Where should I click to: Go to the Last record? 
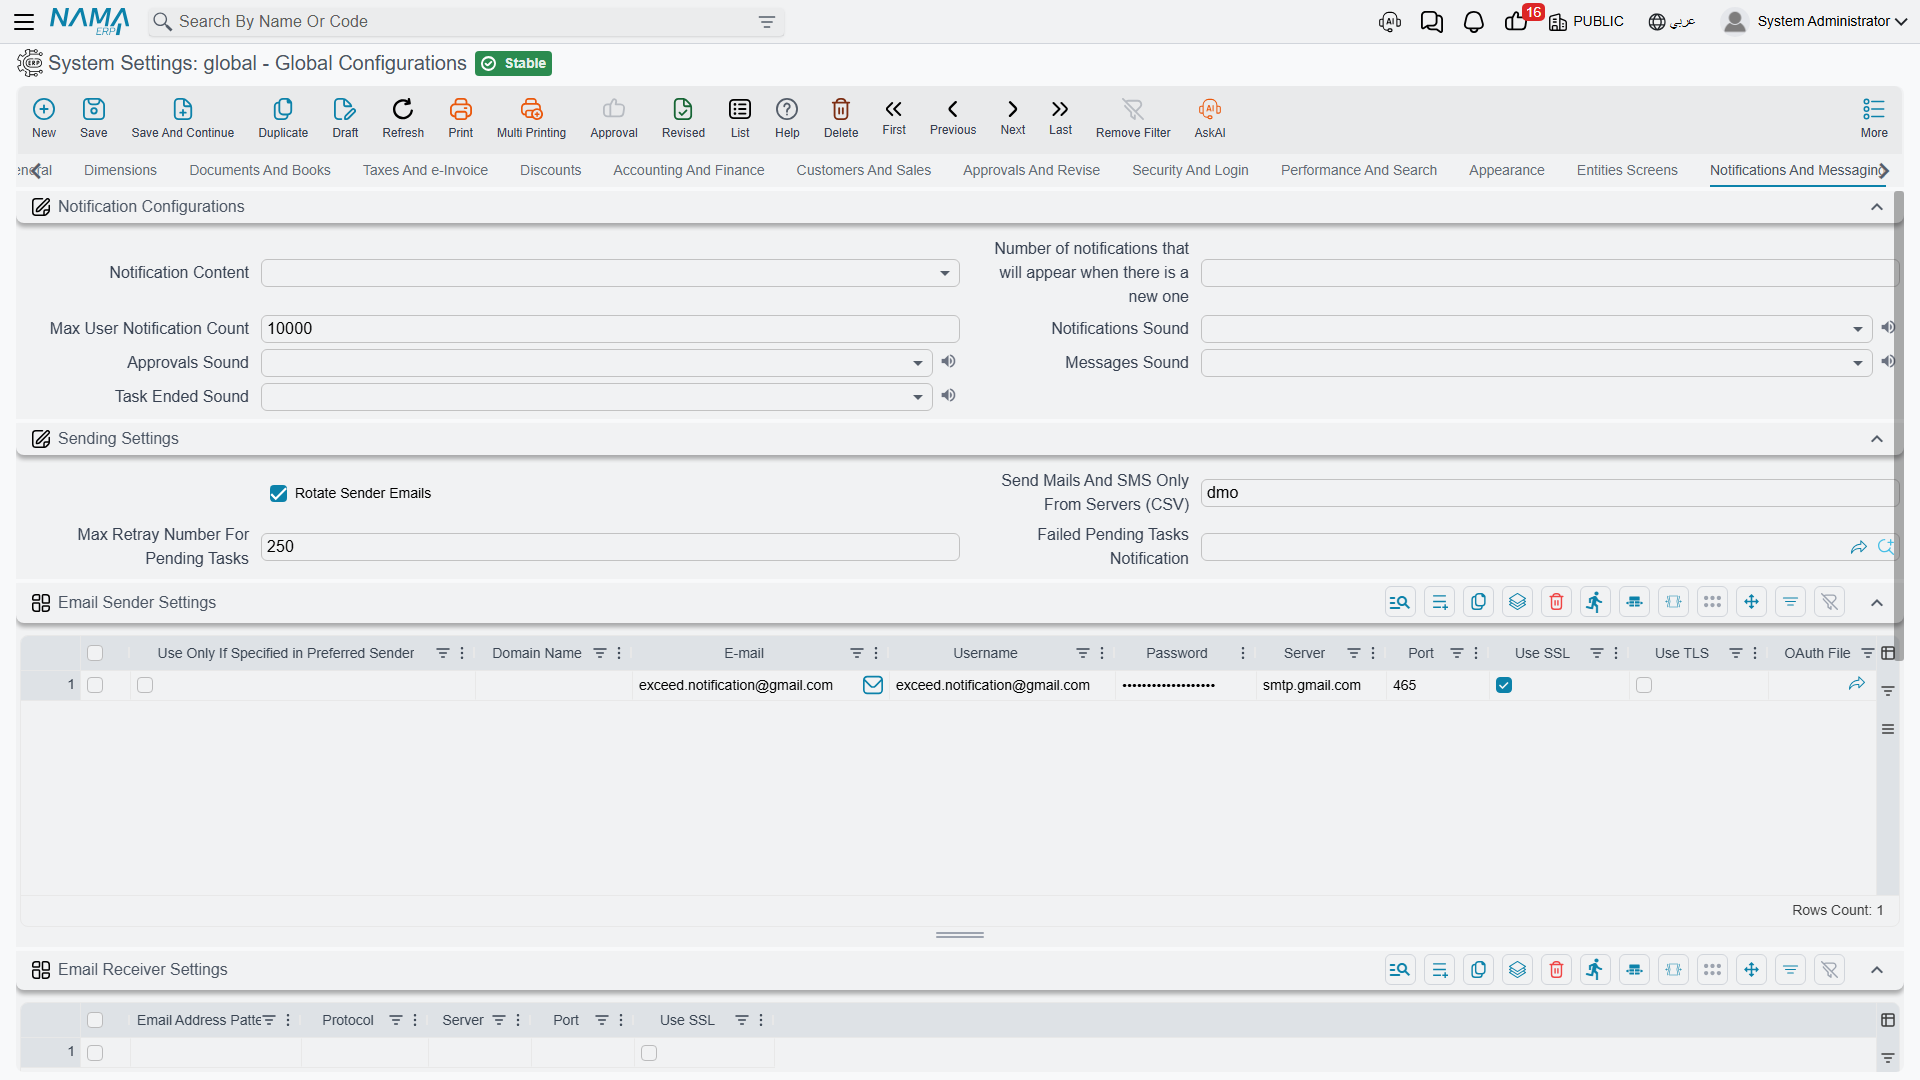[1060, 109]
